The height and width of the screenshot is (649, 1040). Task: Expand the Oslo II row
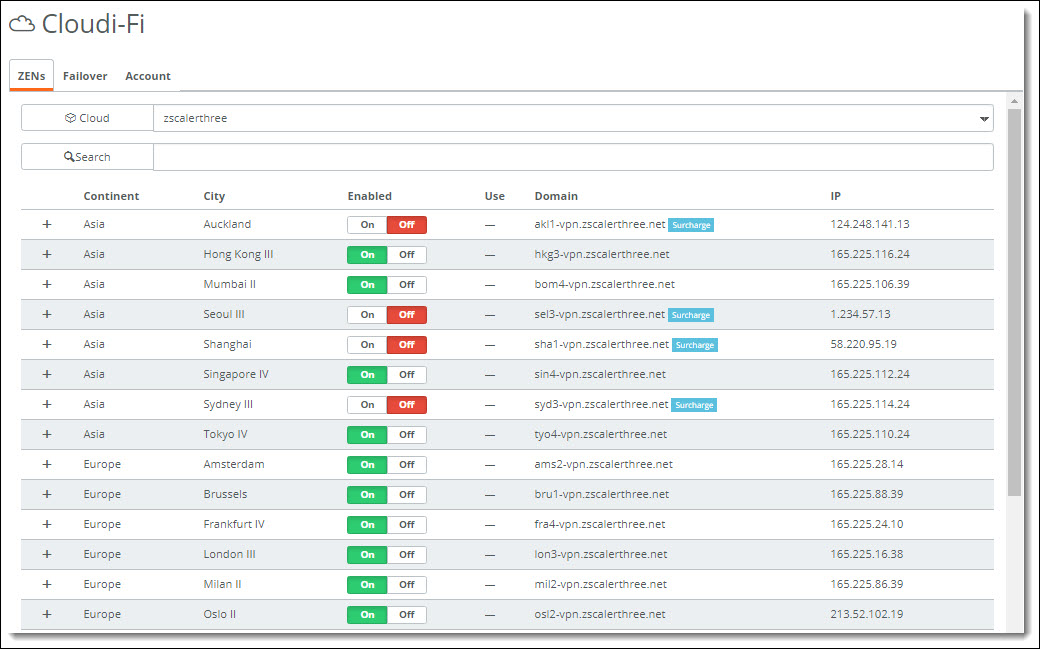point(47,614)
